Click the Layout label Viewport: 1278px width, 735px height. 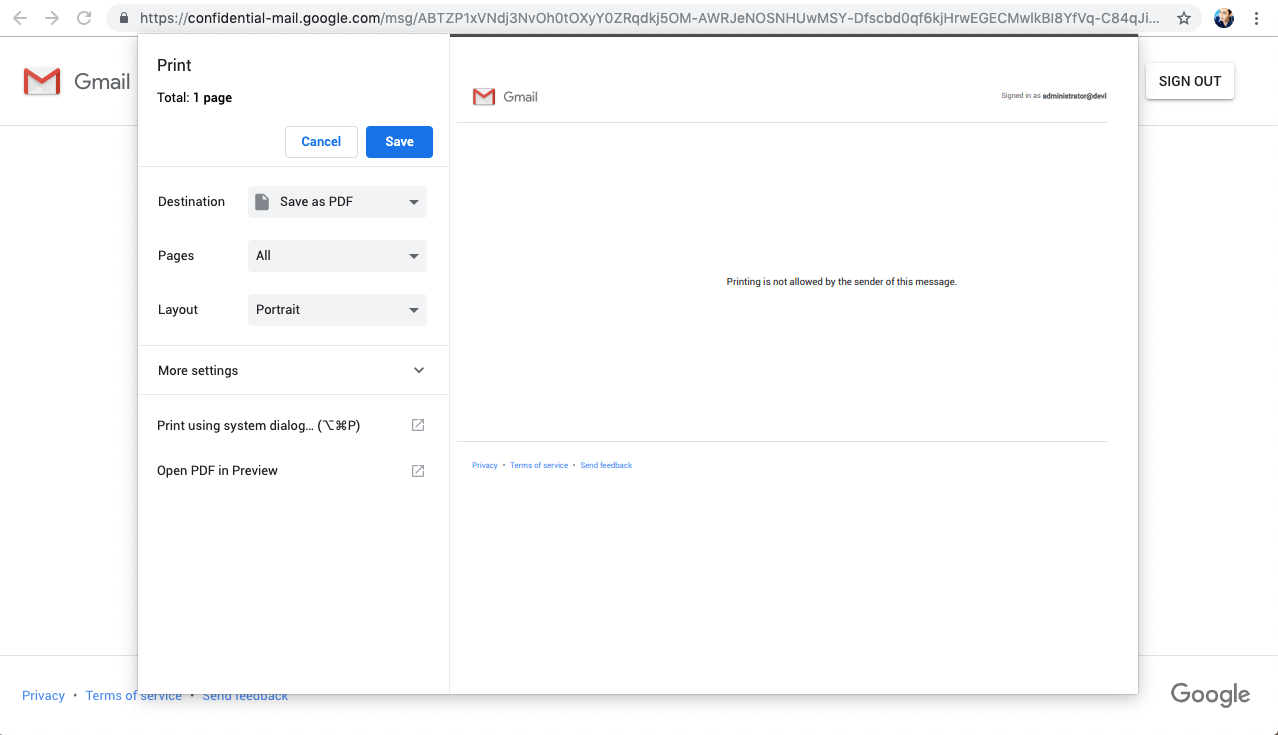tap(178, 310)
